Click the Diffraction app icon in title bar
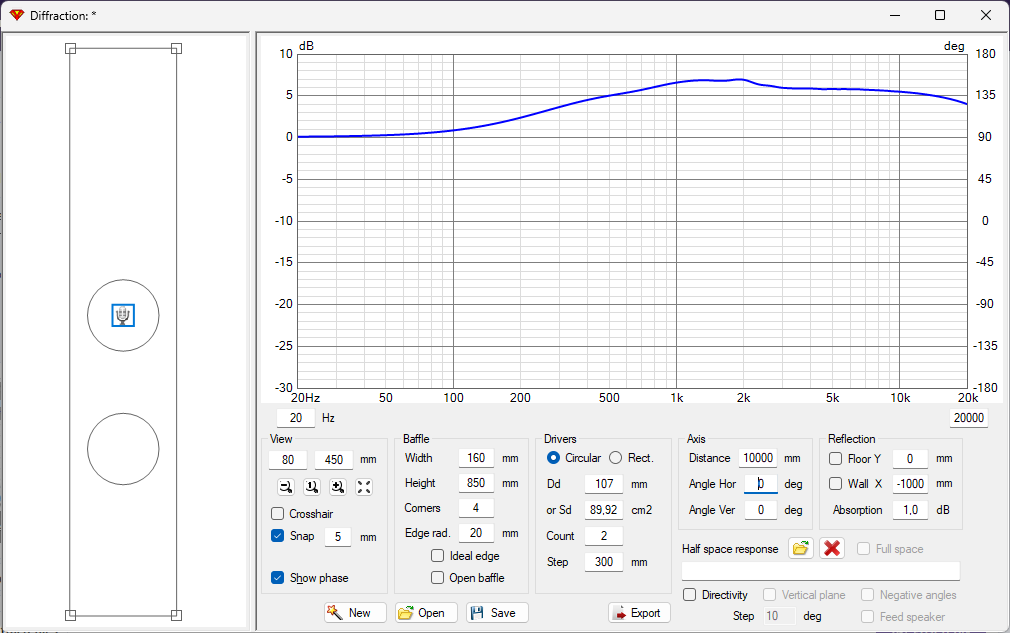The image size is (1010, 633). tap(17, 15)
